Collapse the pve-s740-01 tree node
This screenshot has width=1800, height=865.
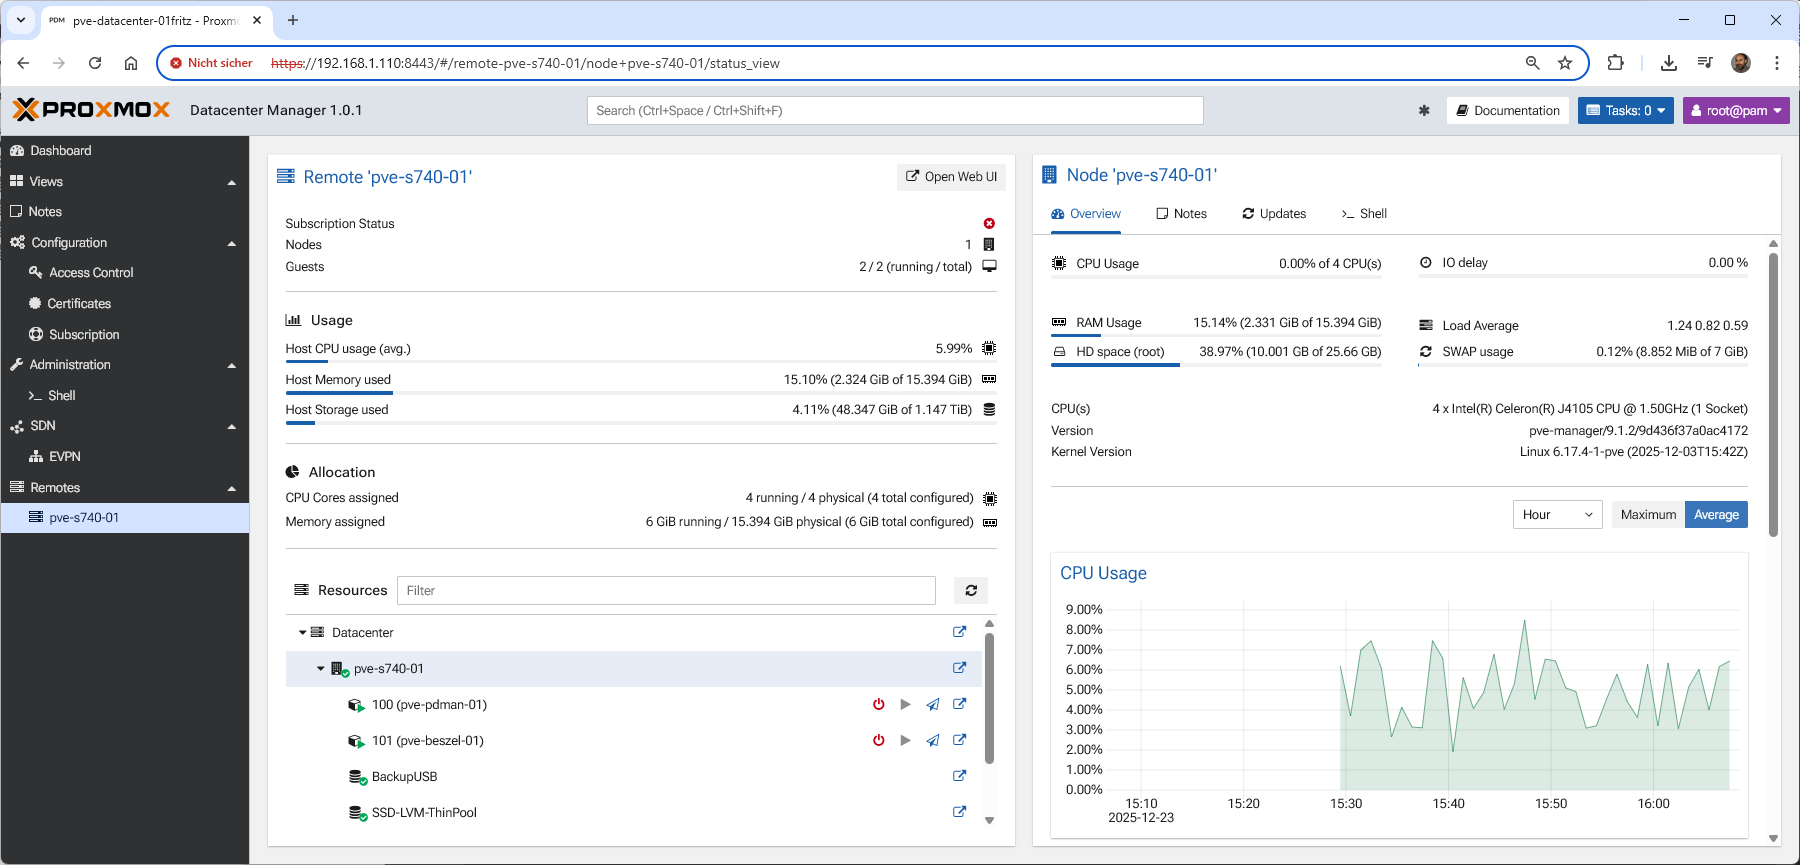321,669
